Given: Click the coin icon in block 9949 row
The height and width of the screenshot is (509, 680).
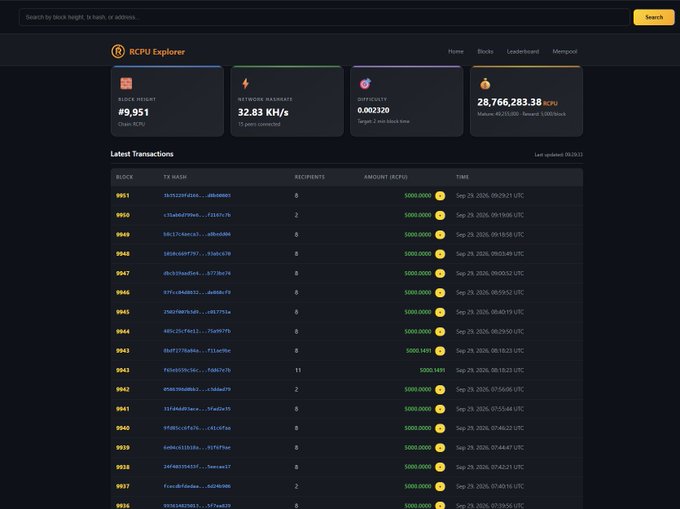Looking at the screenshot, I should coord(440,235).
